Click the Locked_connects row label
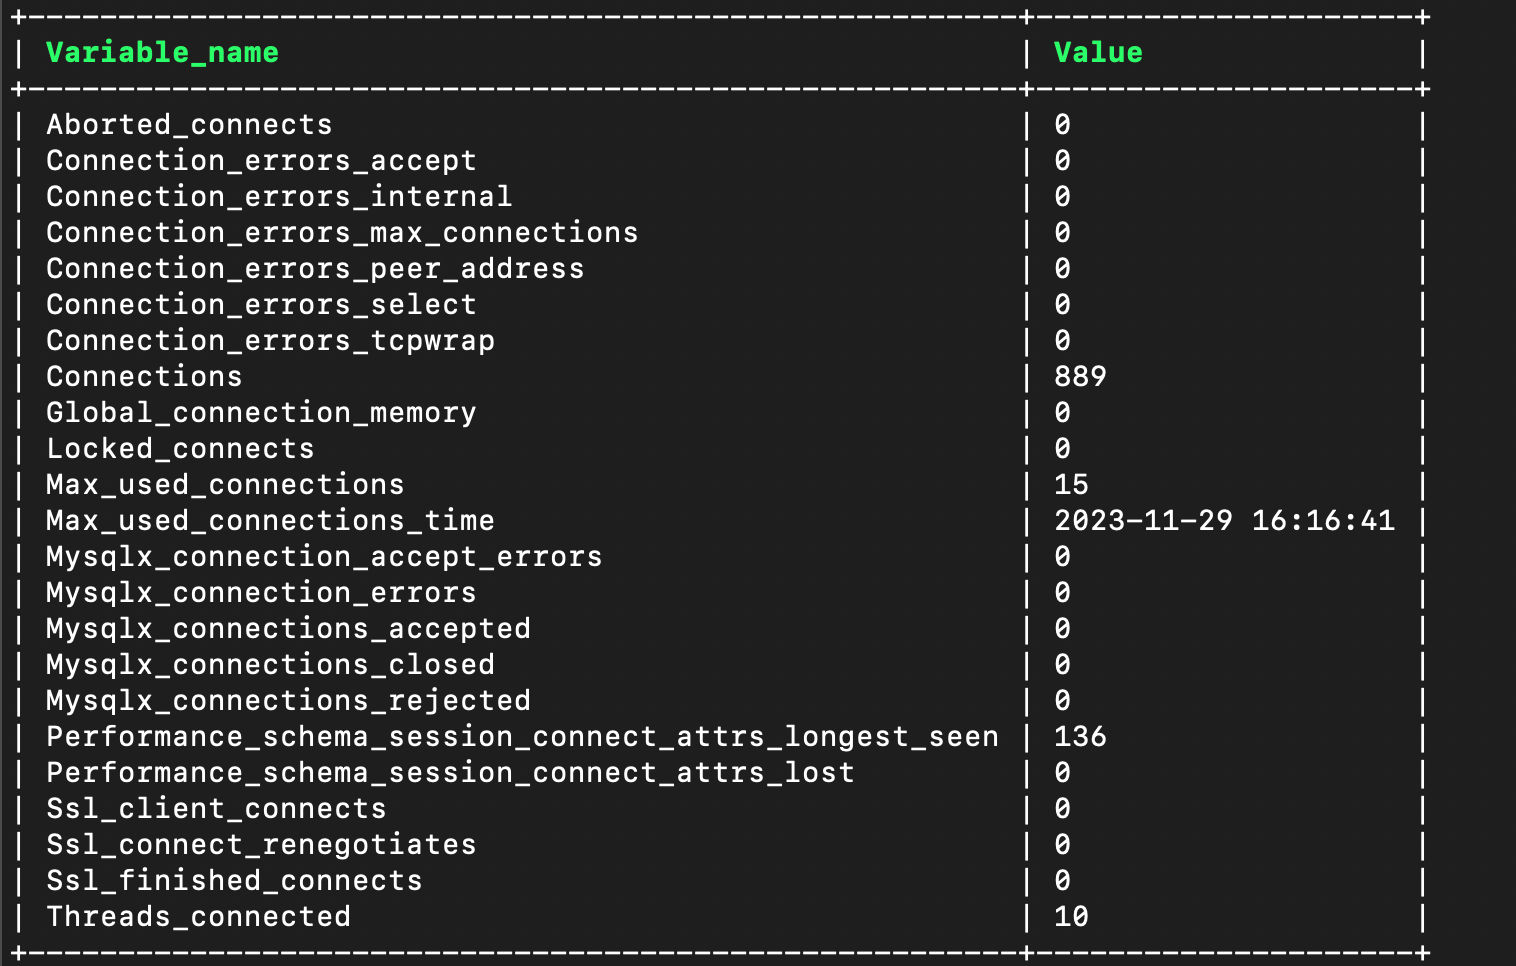Screen dimensions: 1516x966 180,449
